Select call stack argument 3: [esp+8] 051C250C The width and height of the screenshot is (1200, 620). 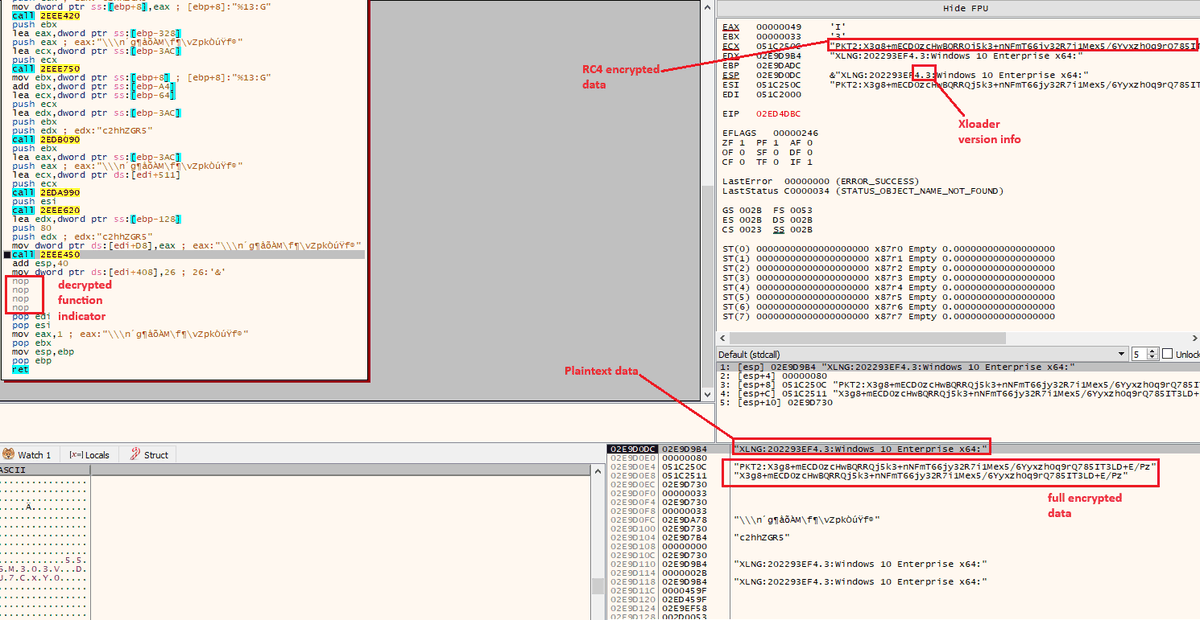click(x=960, y=385)
